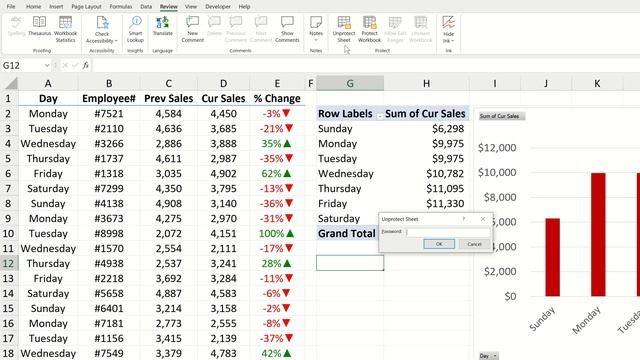This screenshot has height=360, width=640.
Task: Click Allow Edit Ranges
Action: 395,29
